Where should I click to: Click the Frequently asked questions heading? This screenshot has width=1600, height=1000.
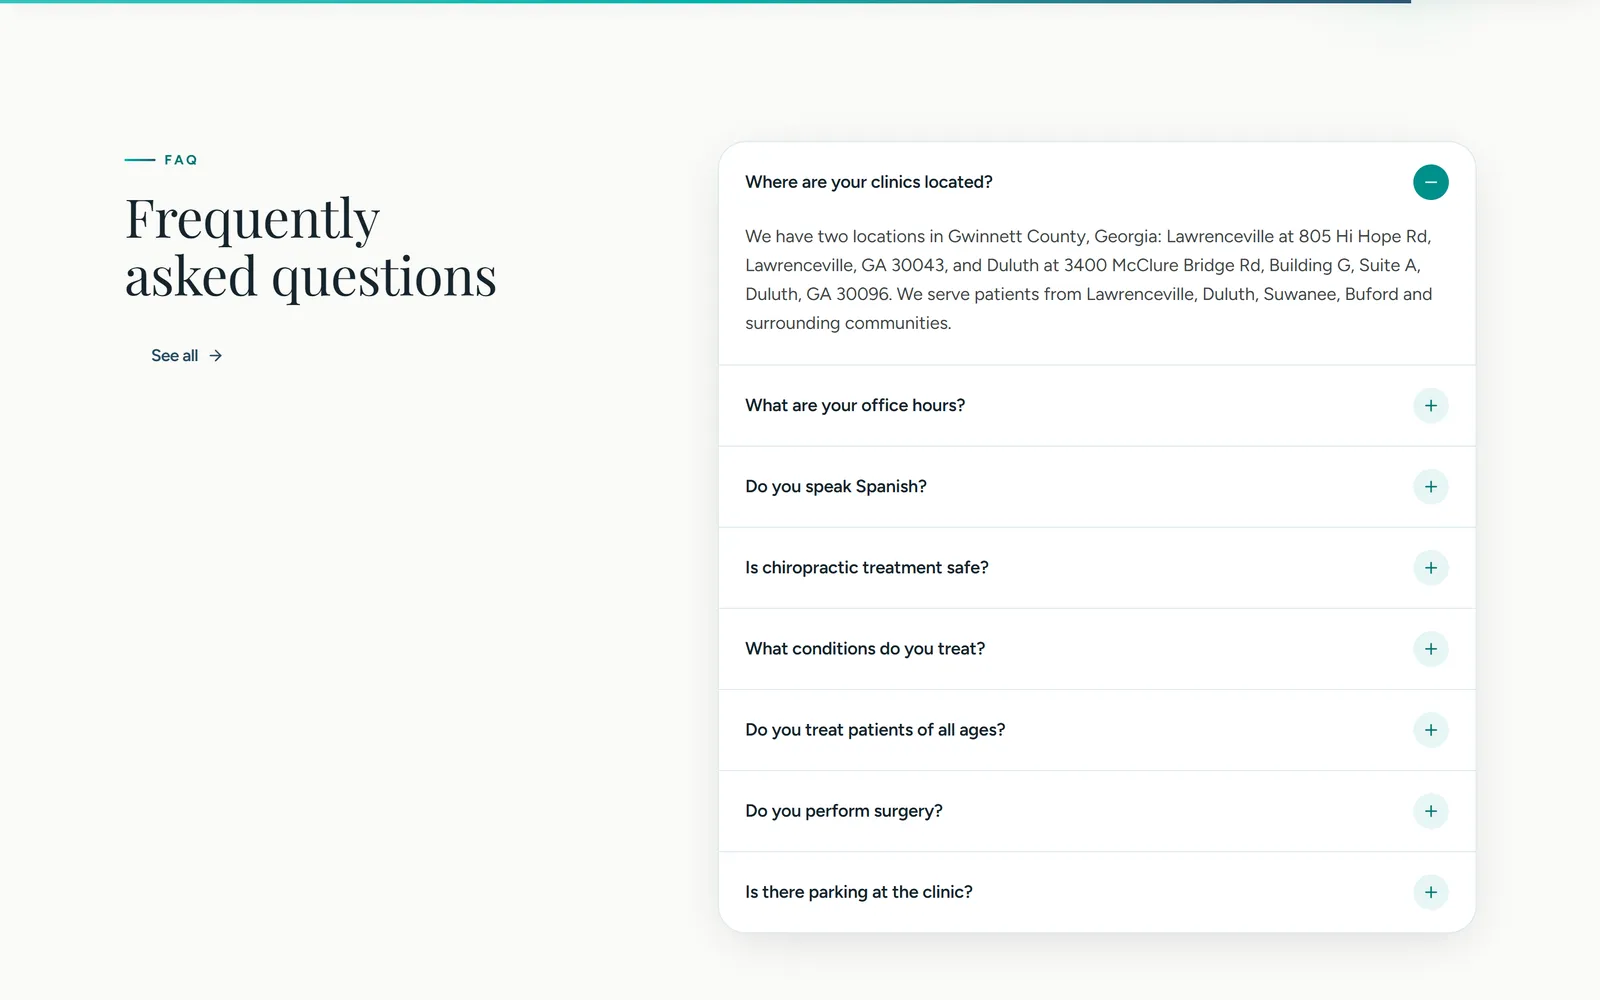311,248
